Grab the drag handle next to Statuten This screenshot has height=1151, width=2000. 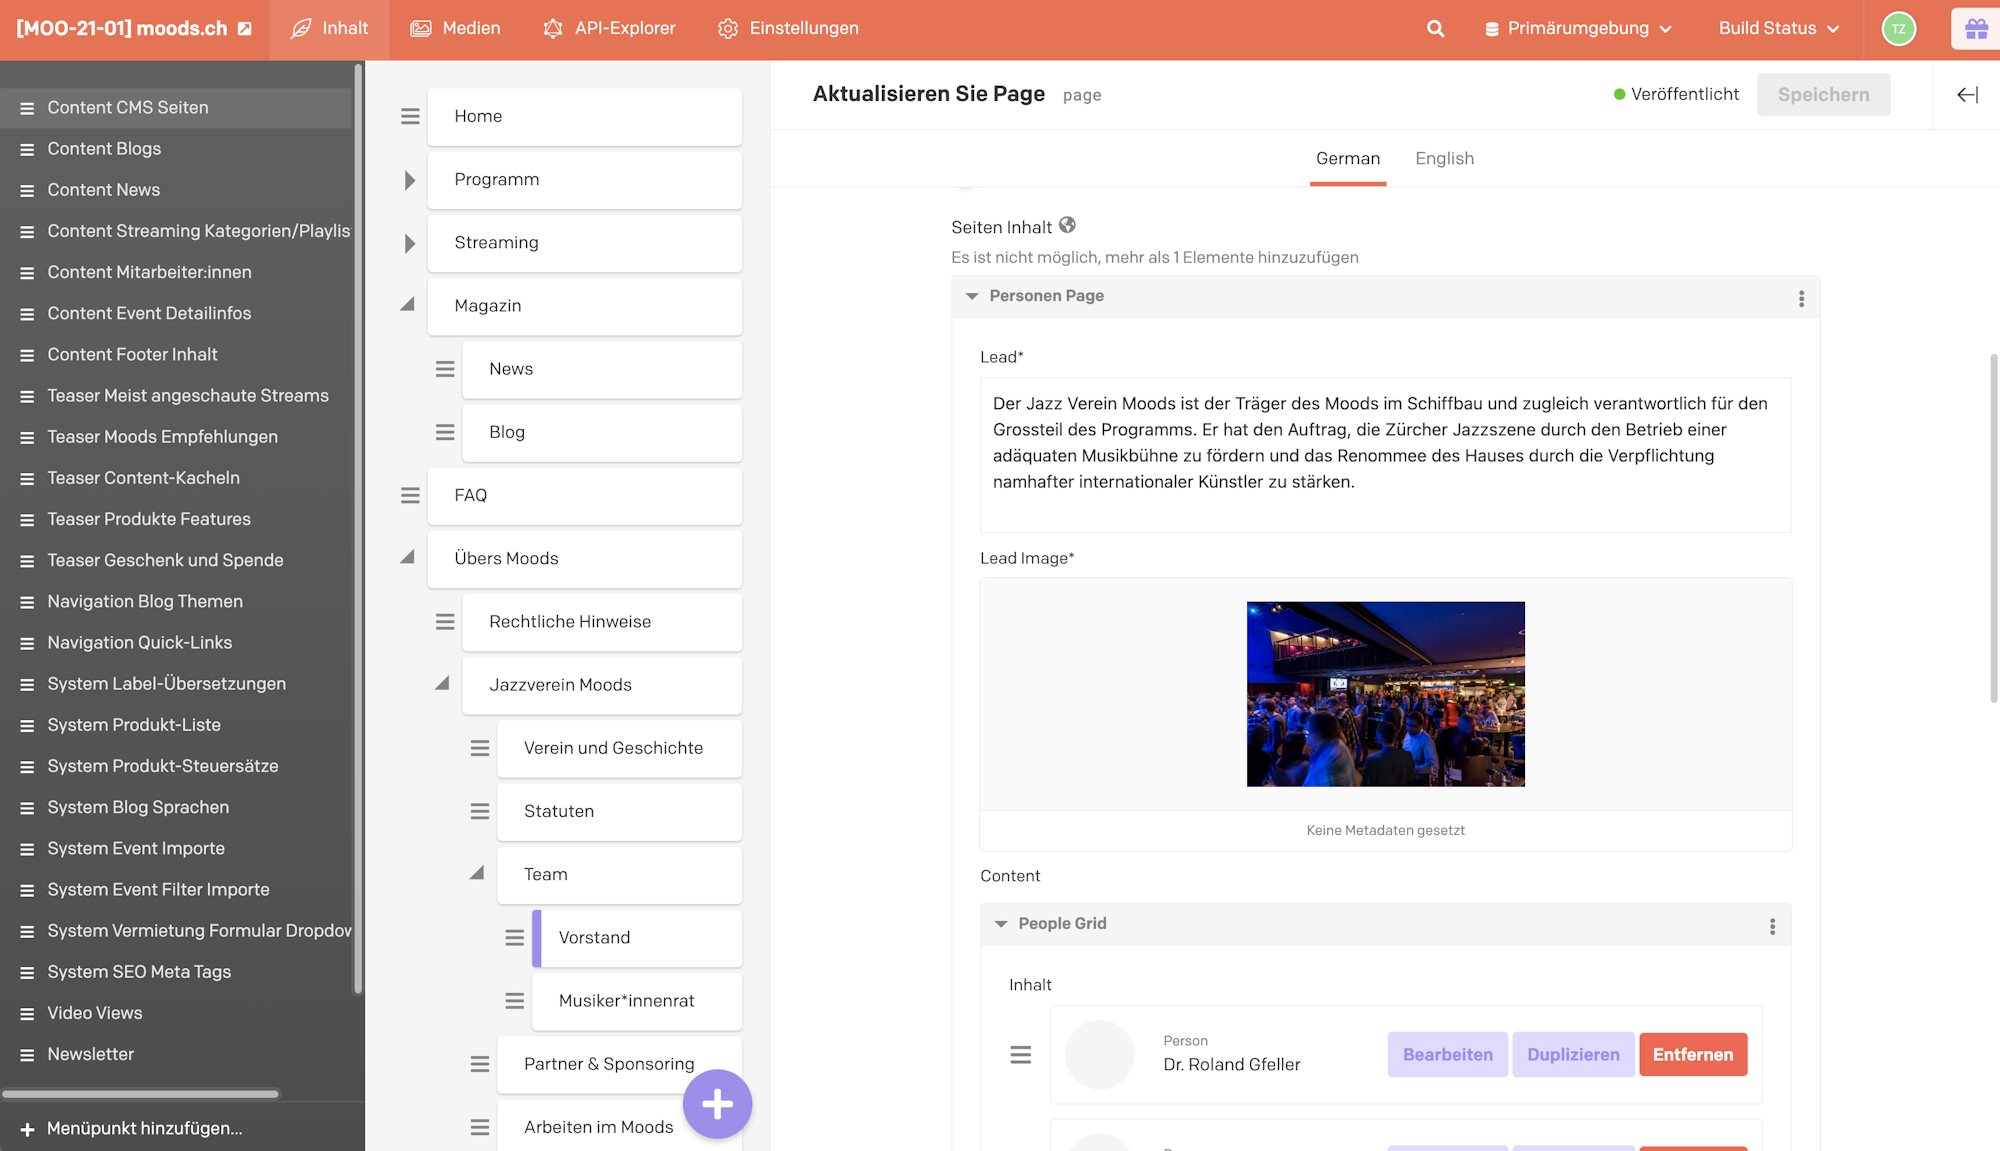(480, 811)
